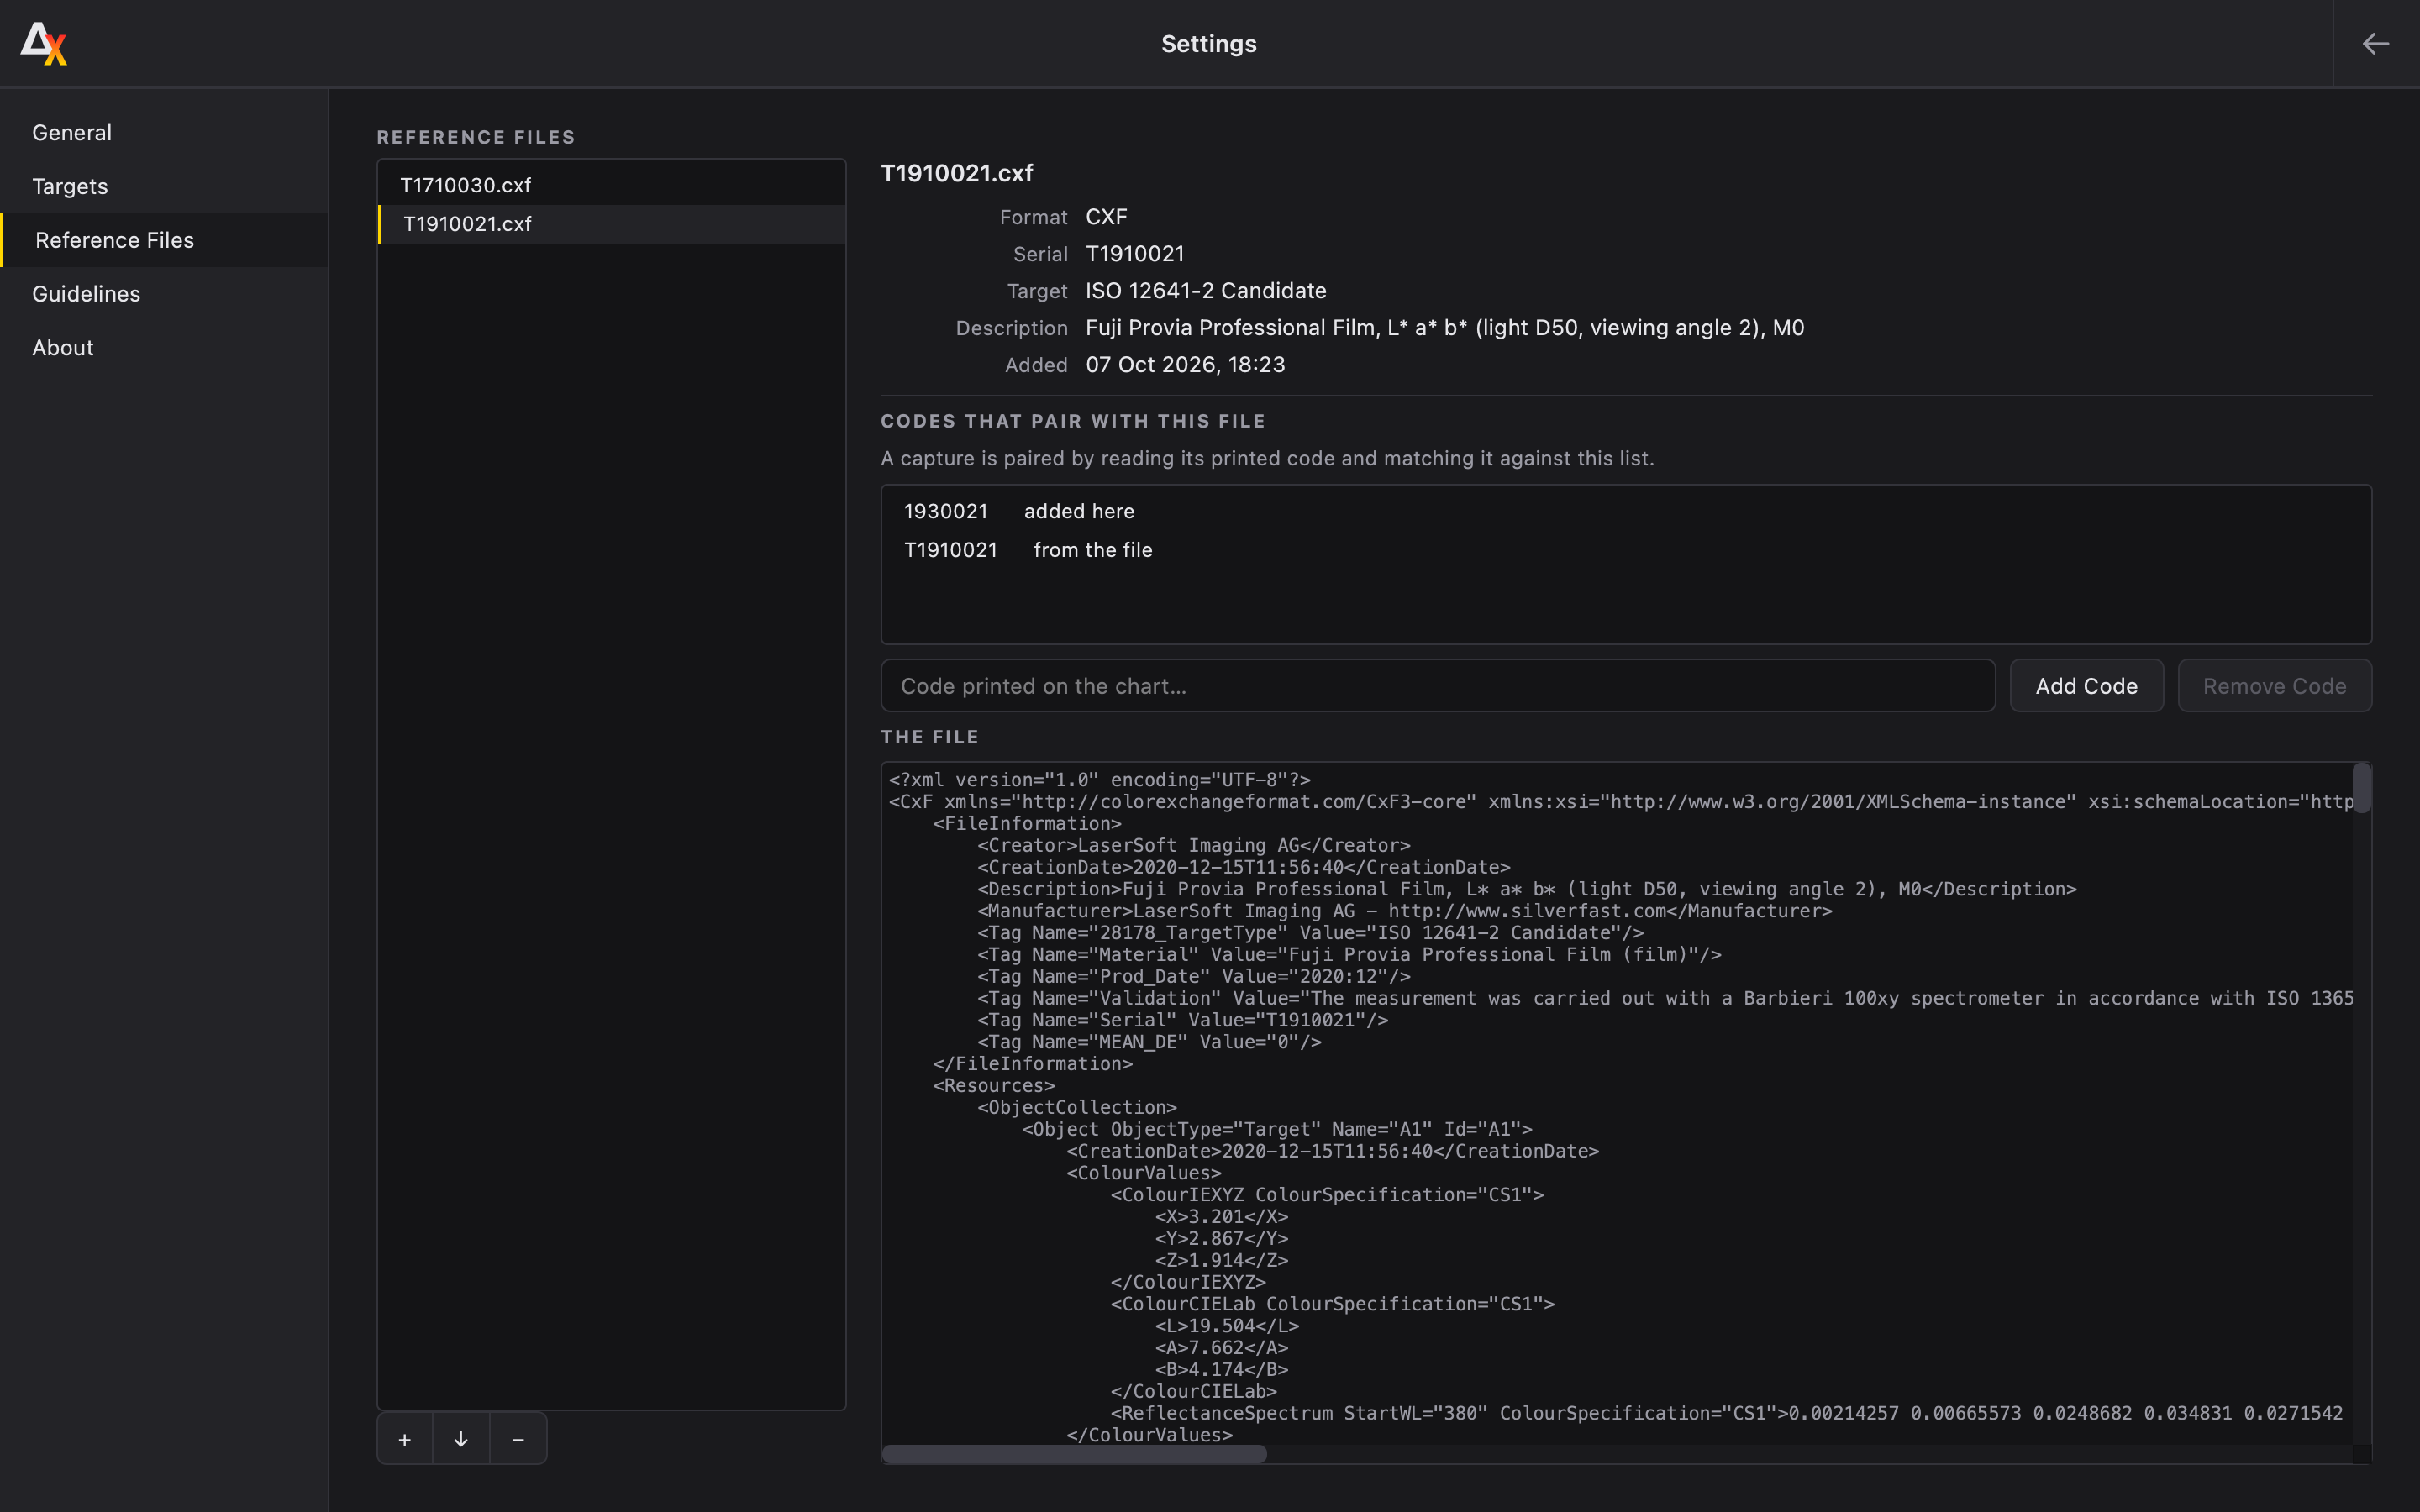This screenshot has height=1512, width=2420.
Task: Open the Targets settings section
Action: tap(164, 186)
